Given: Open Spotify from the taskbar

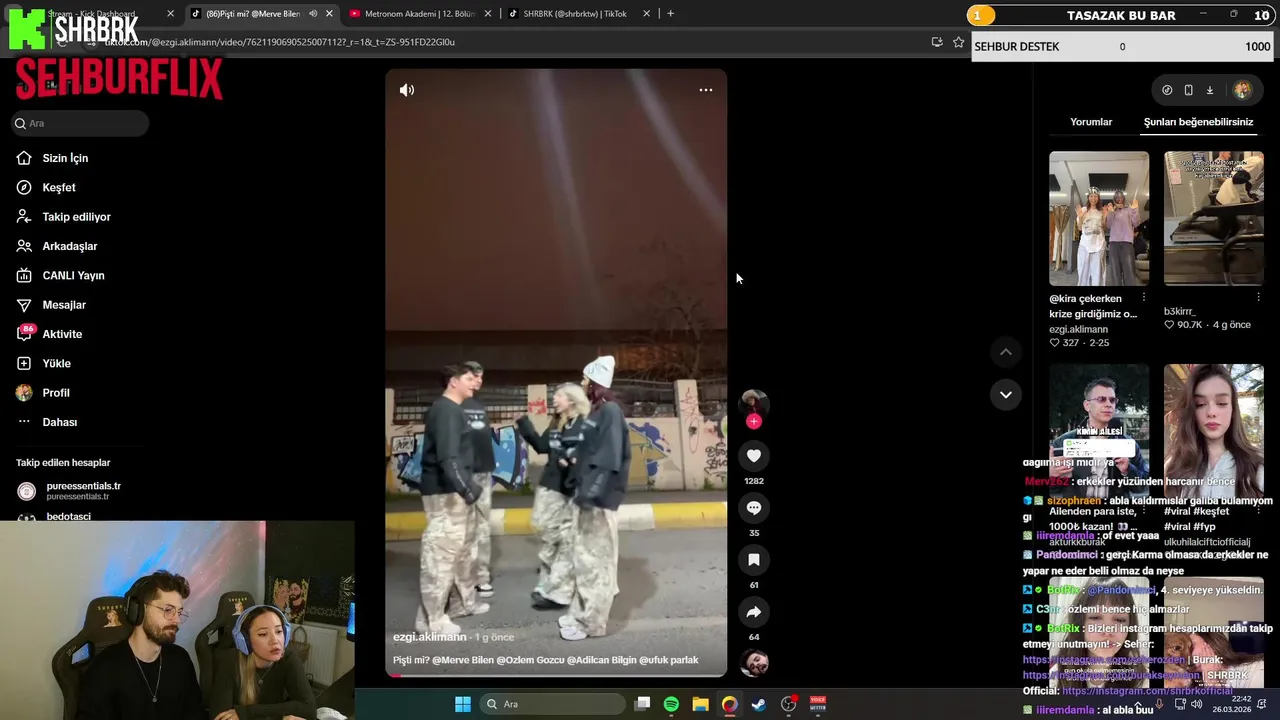Looking at the screenshot, I should coord(671,704).
